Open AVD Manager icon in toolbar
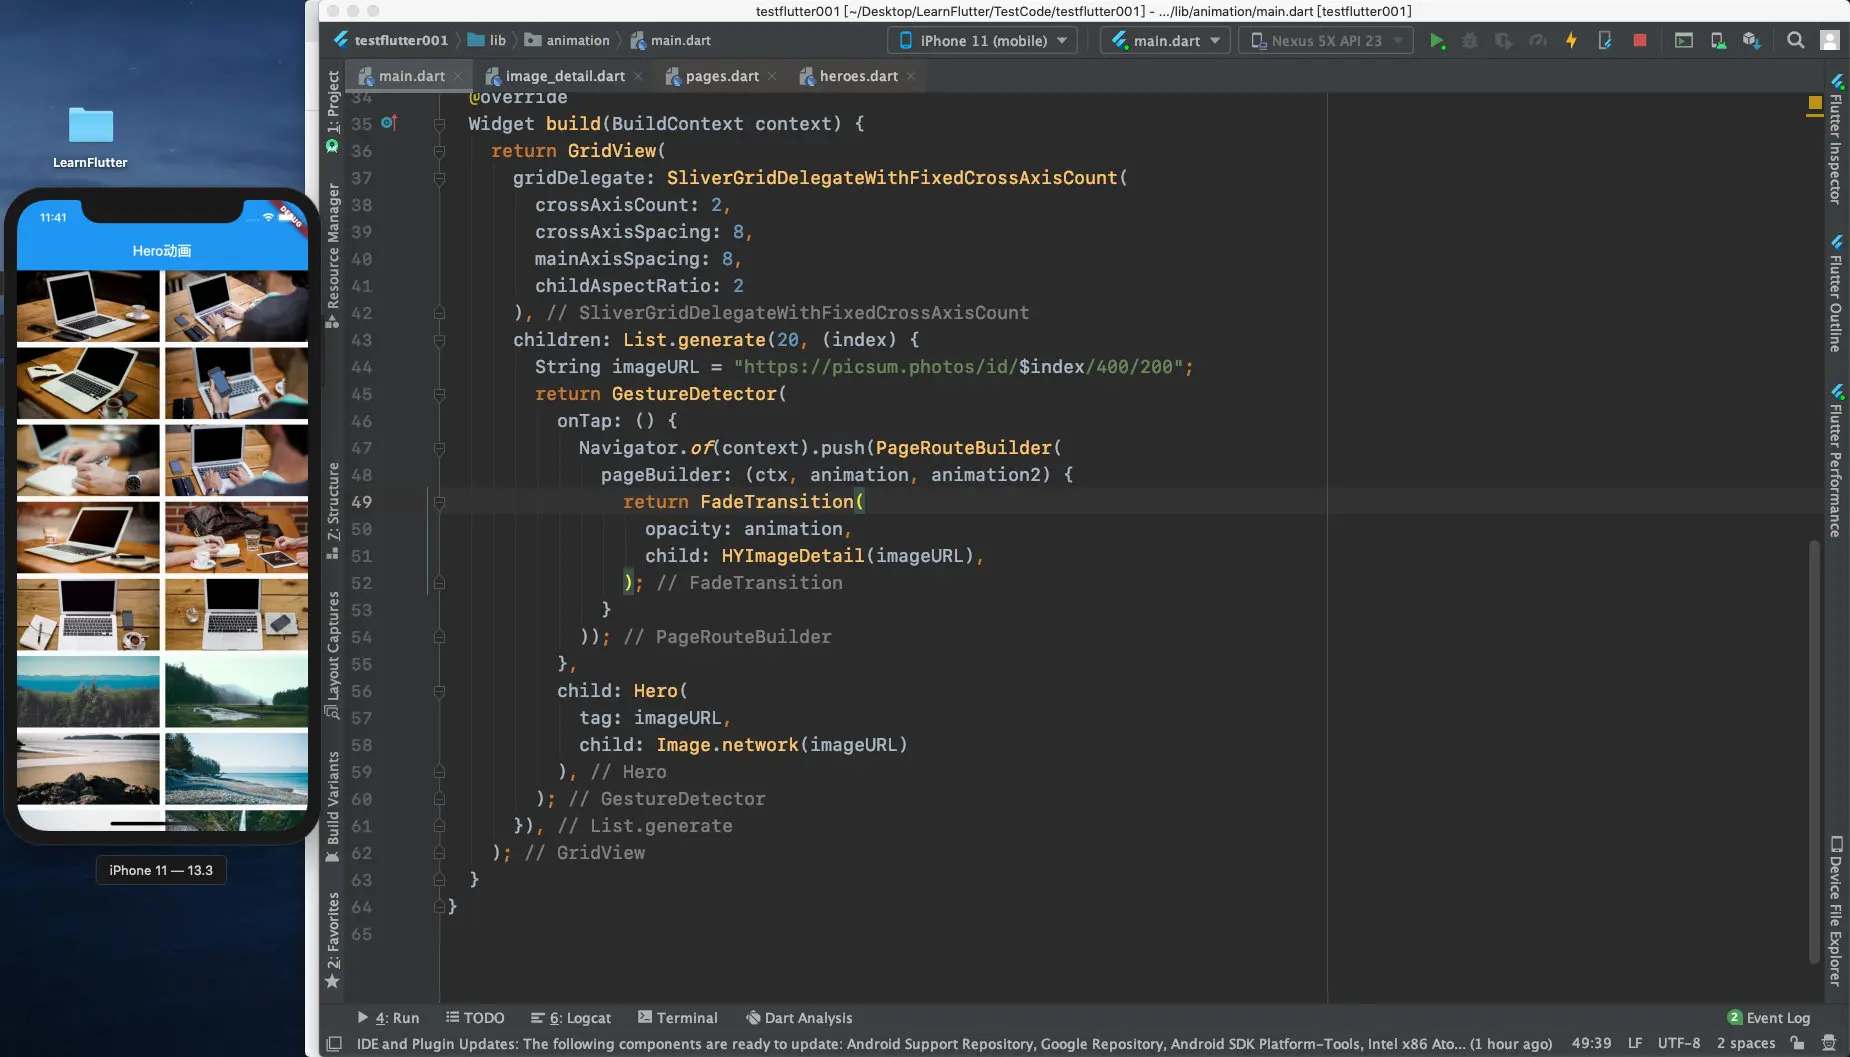The image size is (1850, 1057). (x=1718, y=41)
